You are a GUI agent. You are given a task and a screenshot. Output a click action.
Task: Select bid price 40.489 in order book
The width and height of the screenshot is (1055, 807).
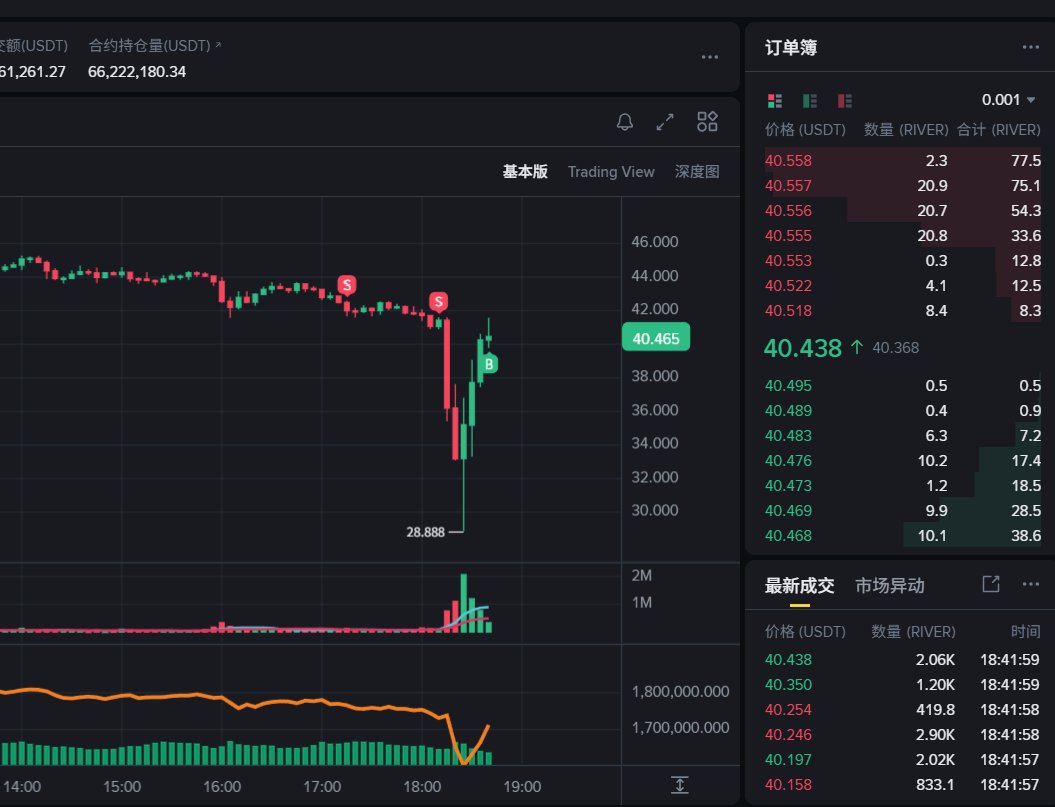click(x=789, y=411)
